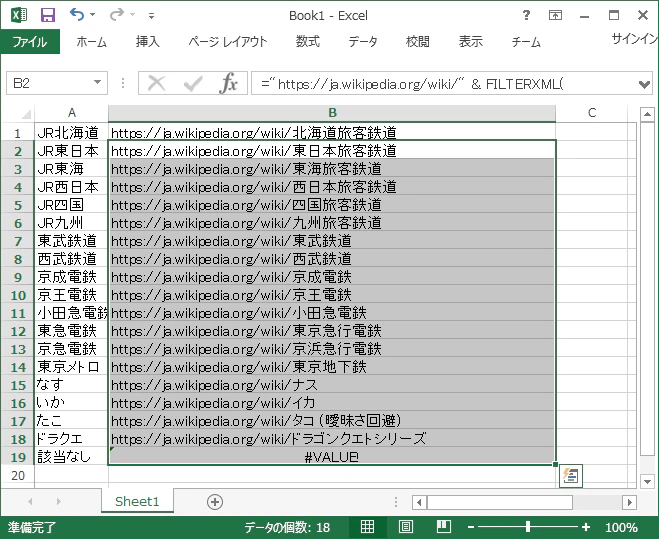This screenshot has height=539, width=659.
Task: Open the Insert Function fx dialog
Action: (228, 83)
